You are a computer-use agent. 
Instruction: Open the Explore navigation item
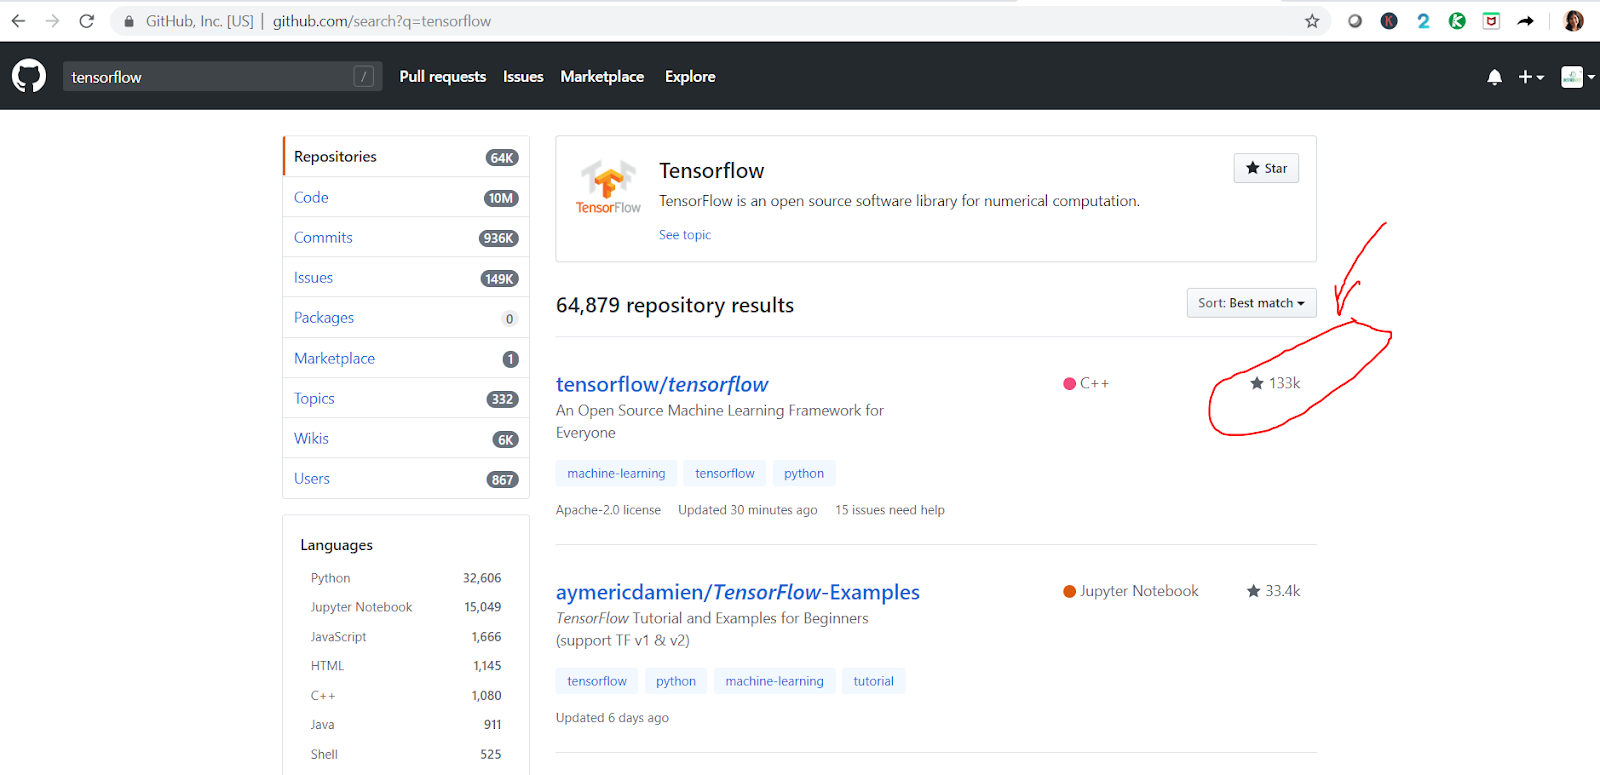tap(690, 77)
